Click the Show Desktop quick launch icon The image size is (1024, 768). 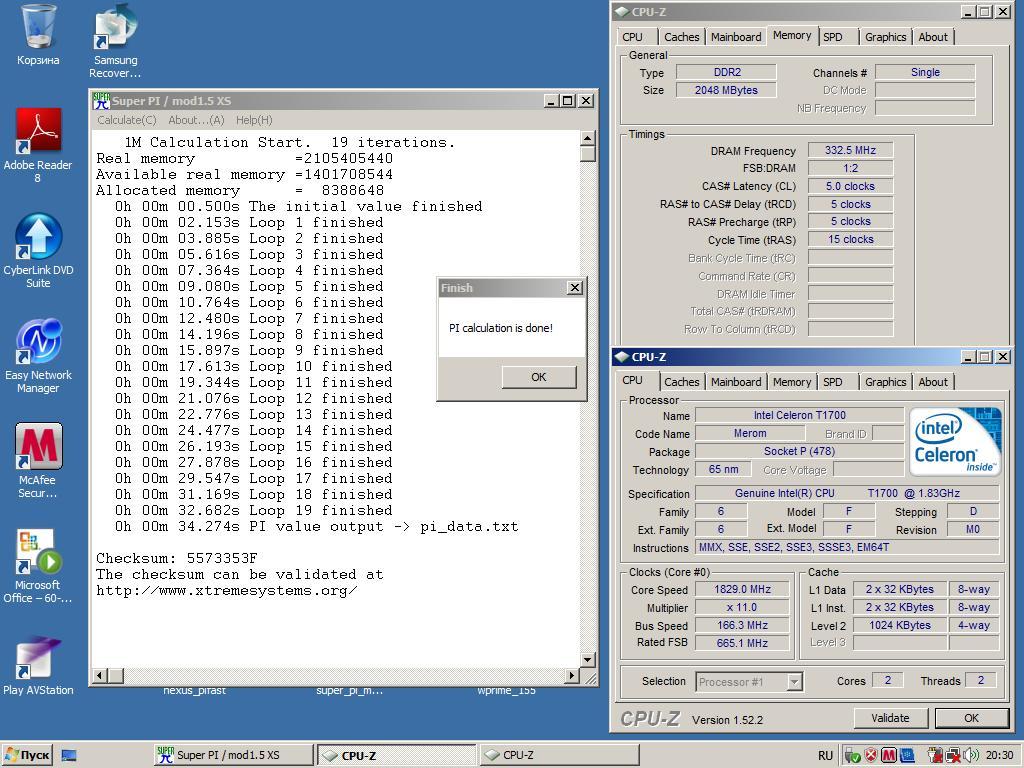(x=69, y=756)
